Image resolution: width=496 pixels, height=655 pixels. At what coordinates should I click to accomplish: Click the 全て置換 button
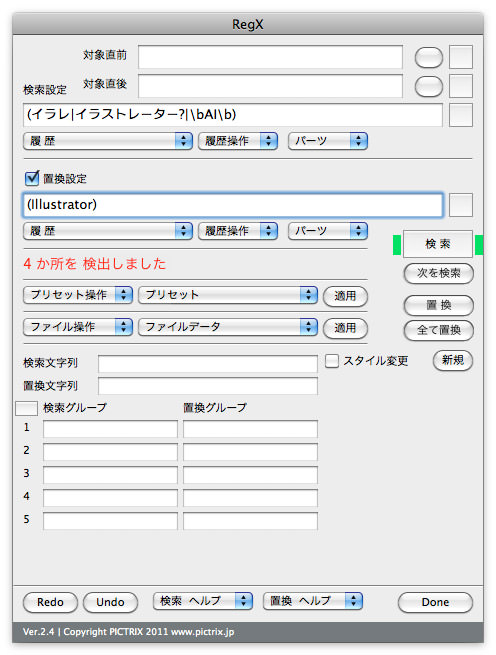click(x=439, y=330)
